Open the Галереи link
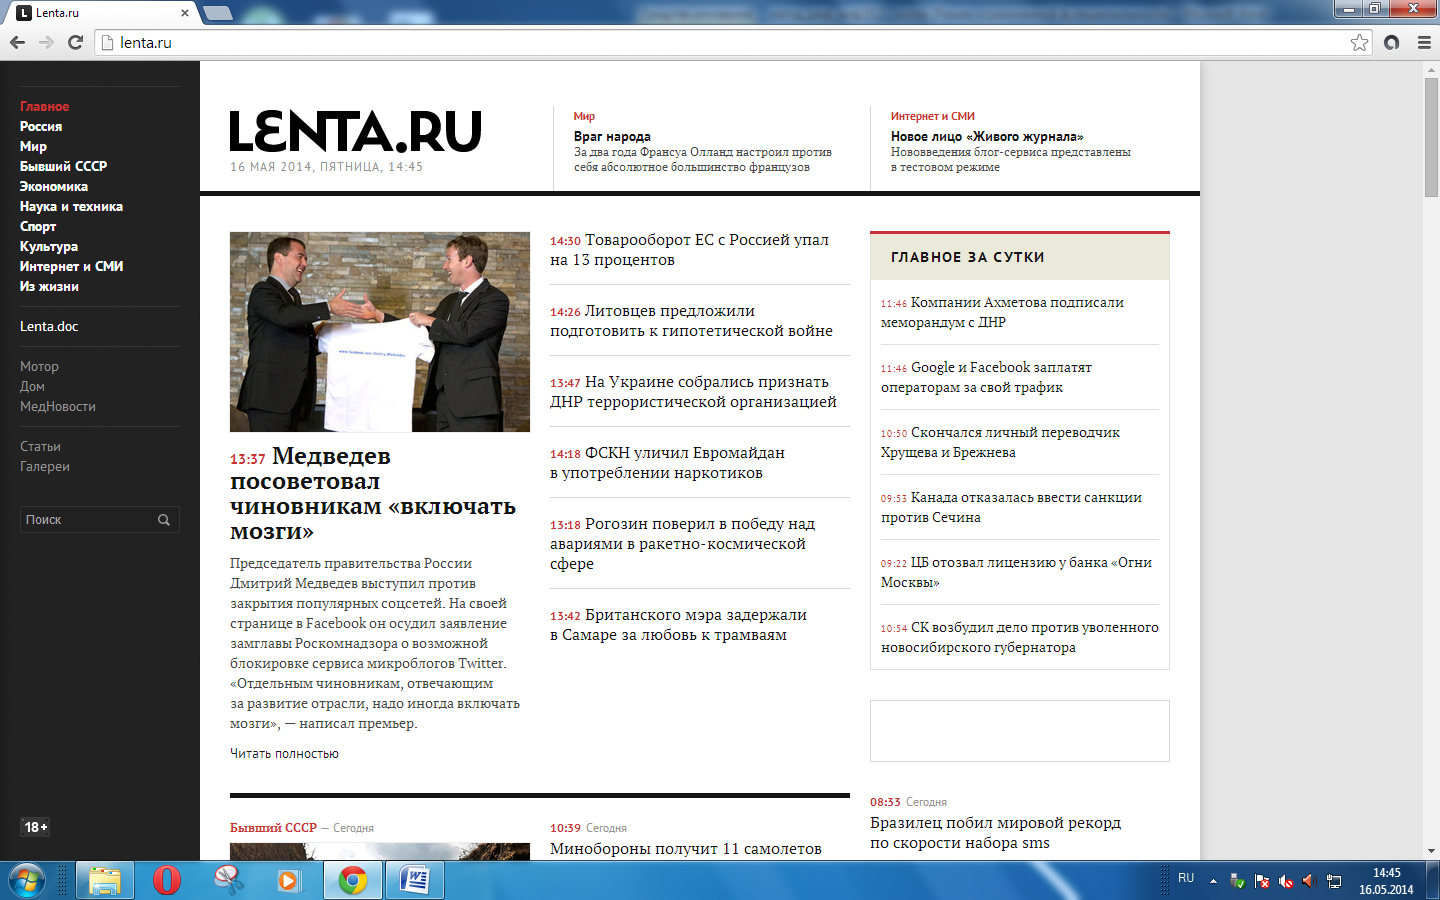Screen dimensions: 1440x900 point(45,467)
